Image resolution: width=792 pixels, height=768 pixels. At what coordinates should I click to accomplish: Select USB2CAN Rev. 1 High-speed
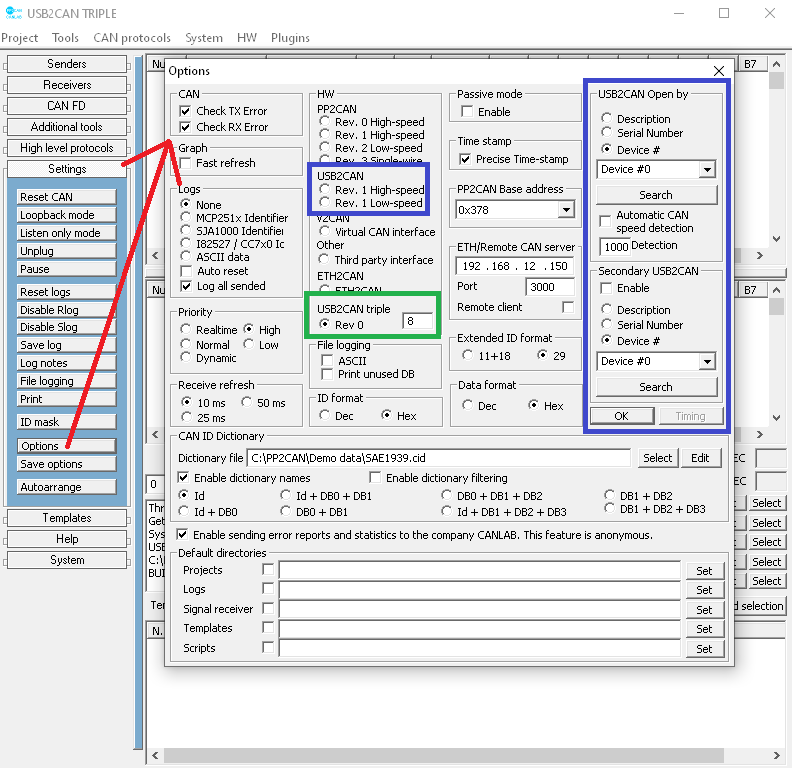coord(324,189)
